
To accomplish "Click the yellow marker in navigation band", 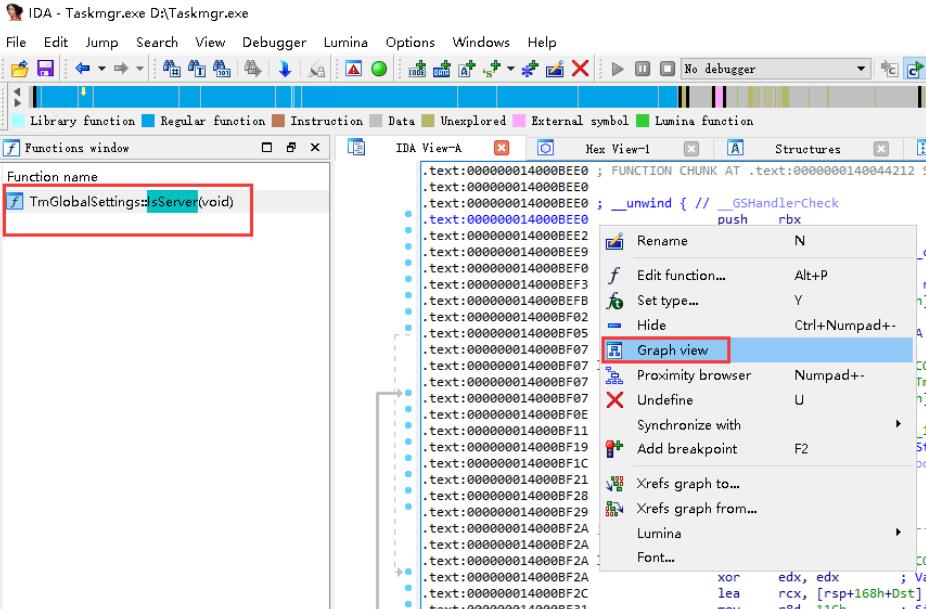I will click(83, 91).
